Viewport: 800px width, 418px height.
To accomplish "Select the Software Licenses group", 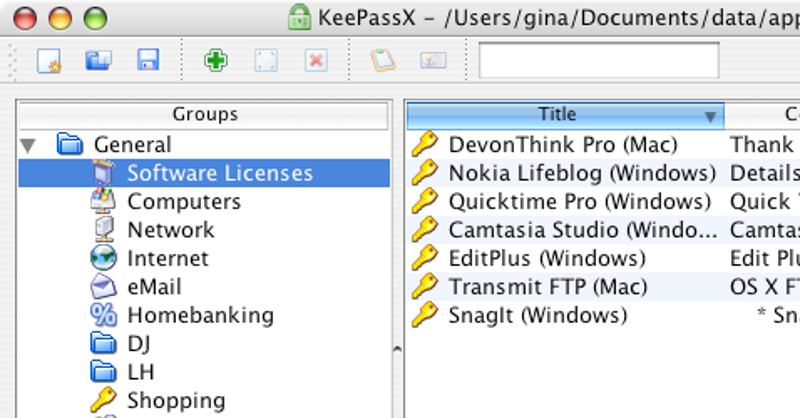I will 204,173.
